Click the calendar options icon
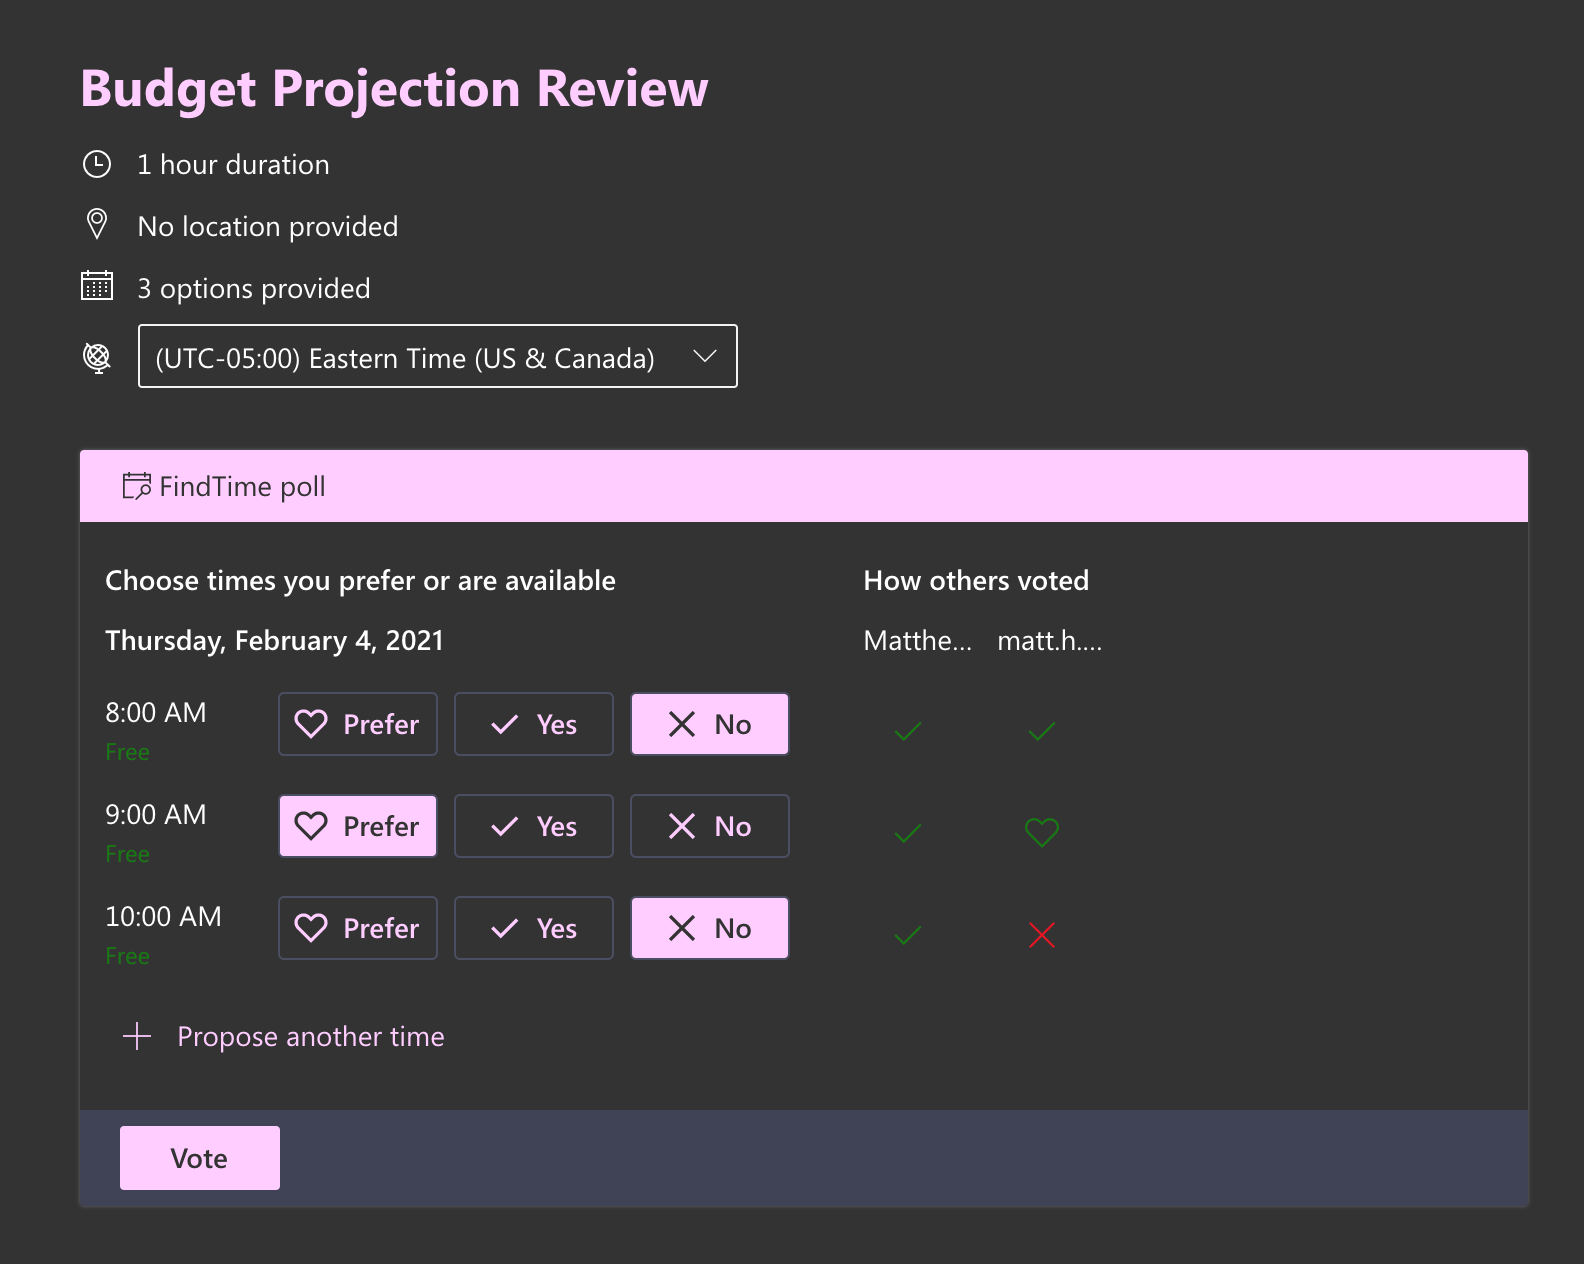This screenshot has width=1584, height=1264. click(97, 286)
